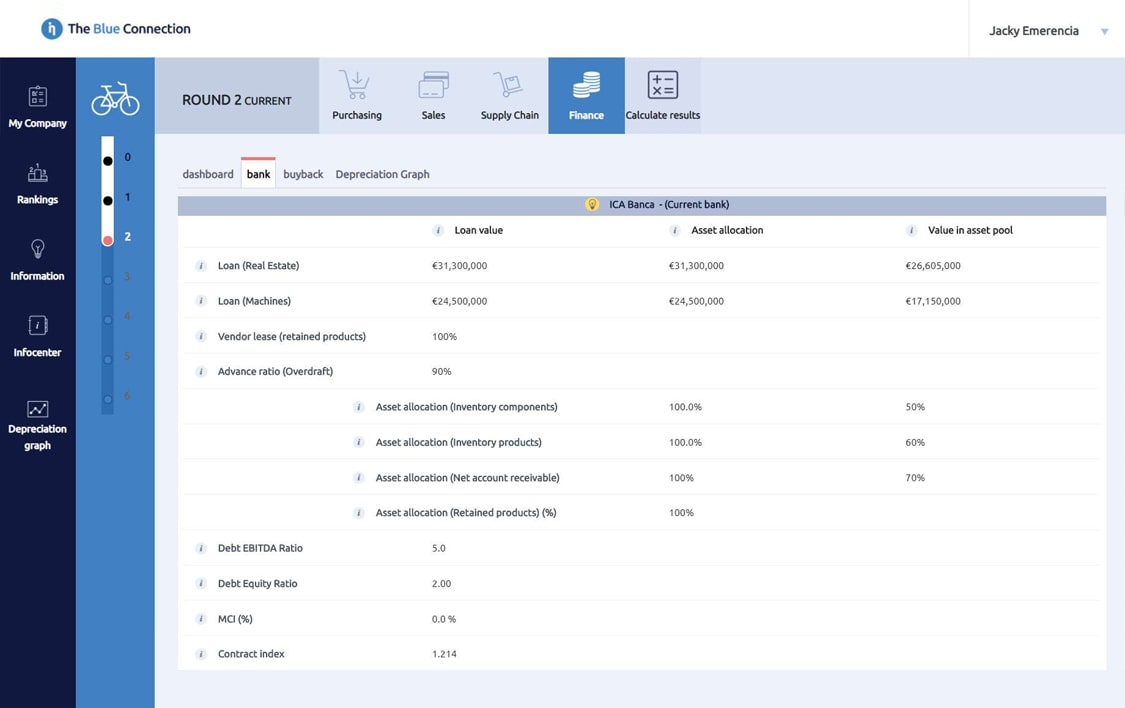This screenshot has height=708, width=1125.
Task: Select current round 2 marker on timeline
Action: [x=108, y=240]
